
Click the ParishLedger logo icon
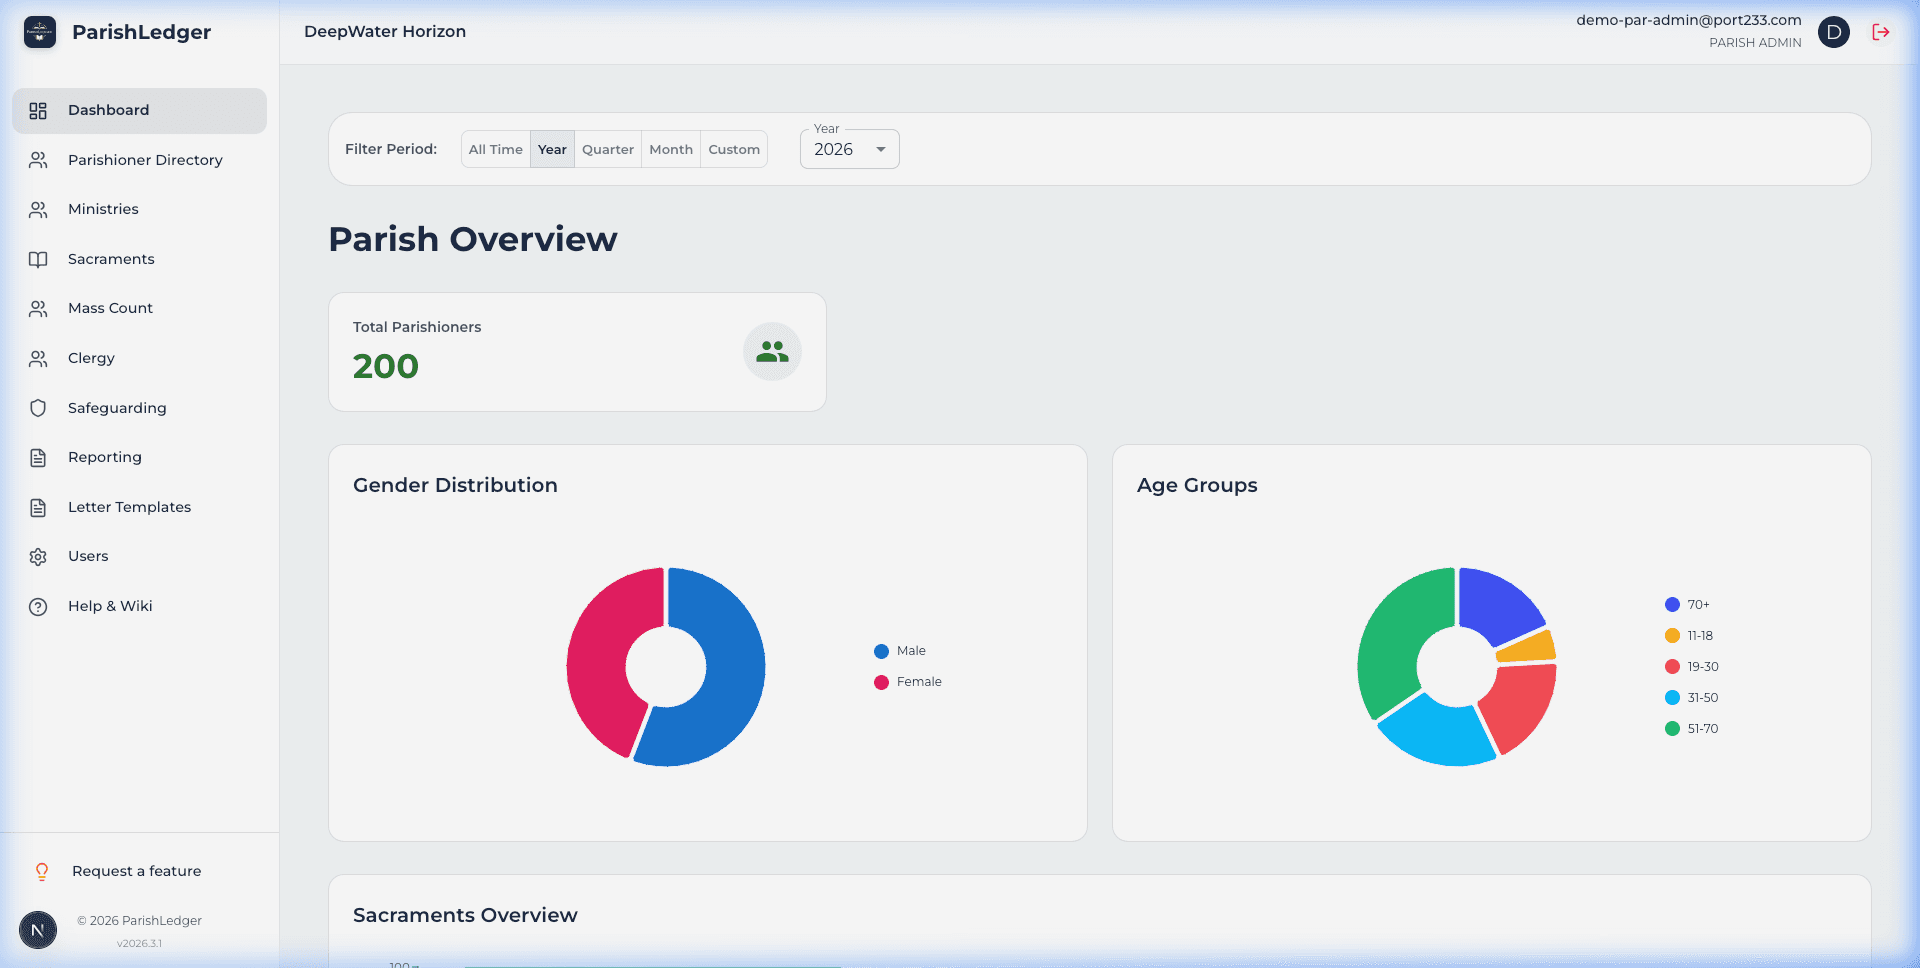39,32
